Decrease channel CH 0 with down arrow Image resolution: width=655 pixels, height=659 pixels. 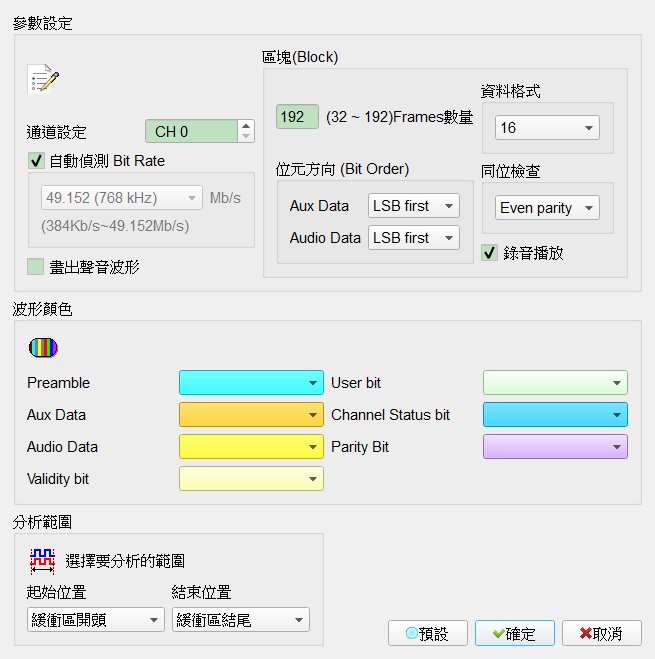point(246,137)
